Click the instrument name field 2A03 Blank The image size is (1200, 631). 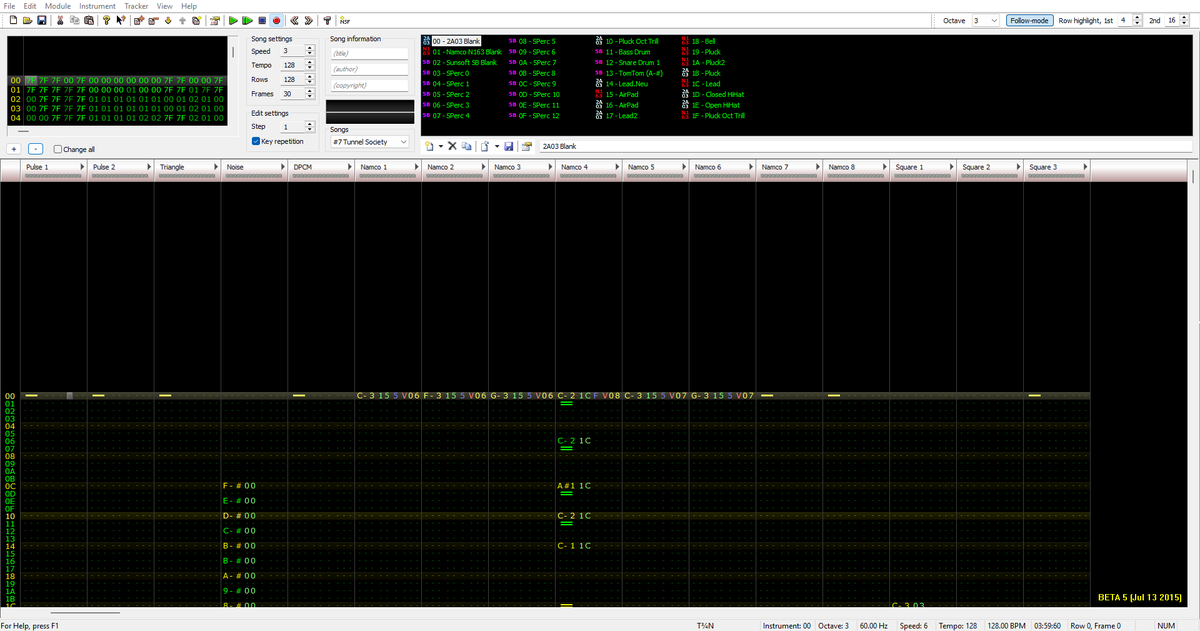point(865,146)
